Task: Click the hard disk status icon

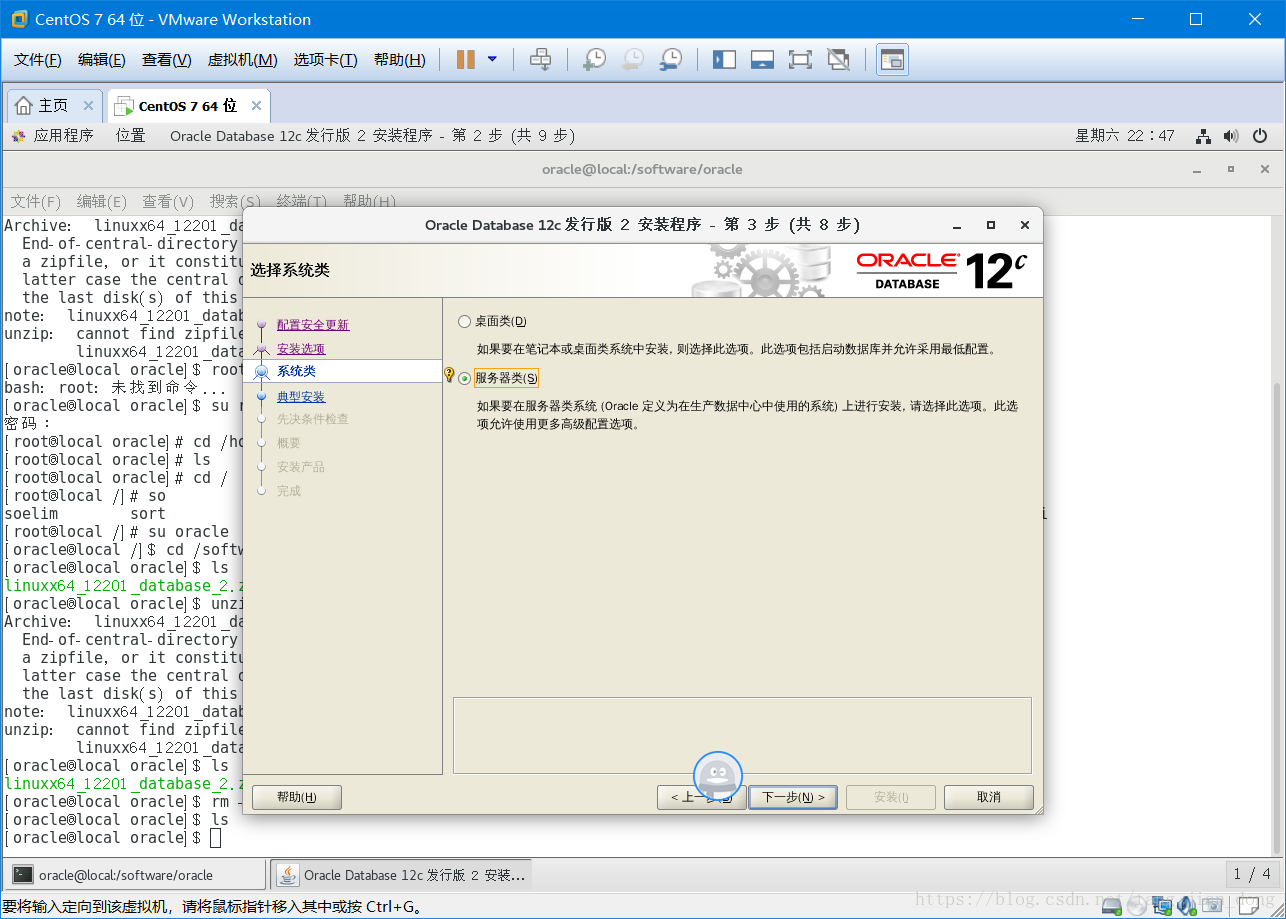Action: point(1112,906)
